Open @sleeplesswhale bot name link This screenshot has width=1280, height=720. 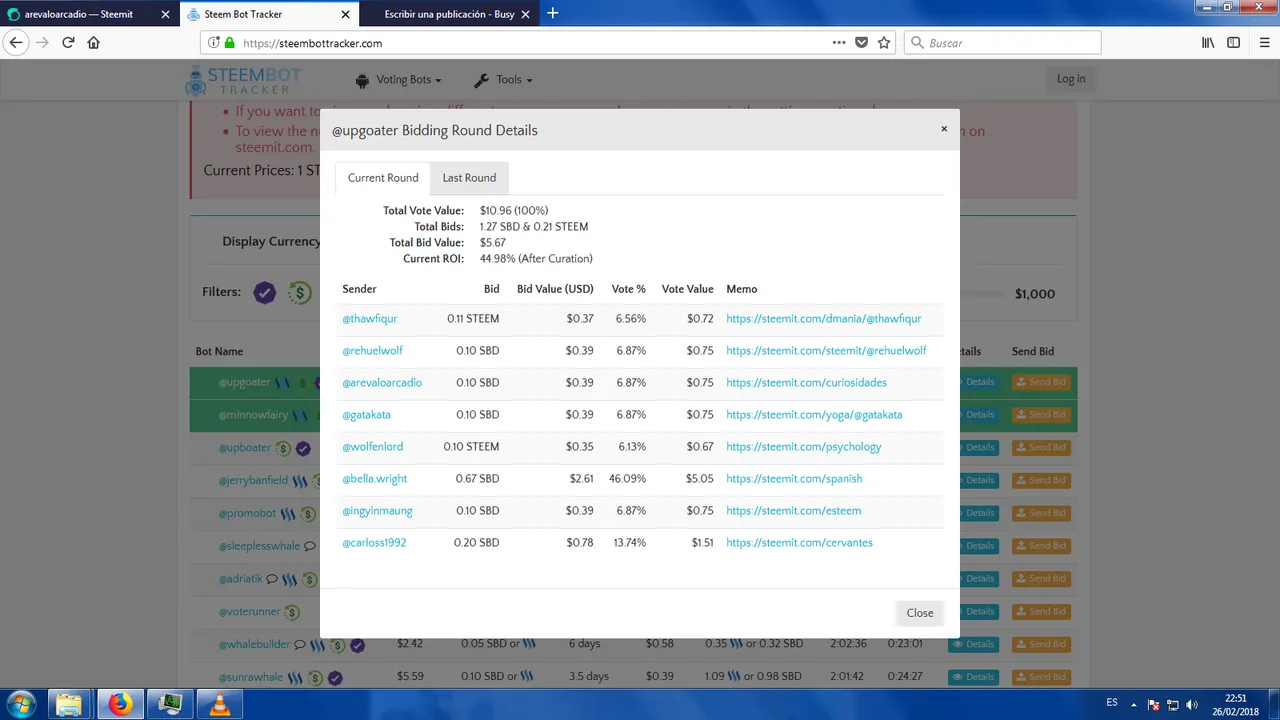[259, 546]
